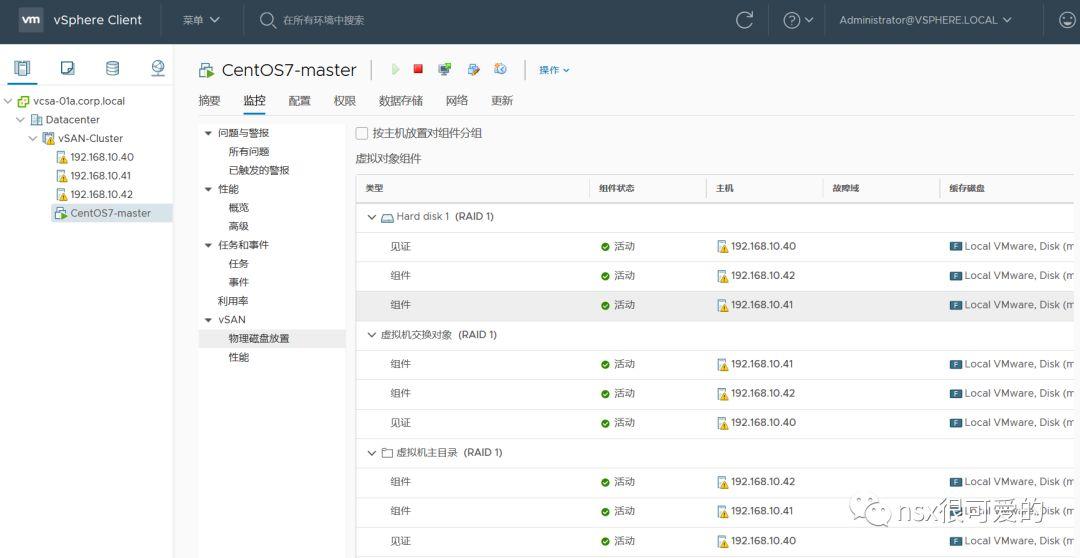Collapse the vSAN section in sidebar
Screen dimensions: 1080x558
coord(209,320)
